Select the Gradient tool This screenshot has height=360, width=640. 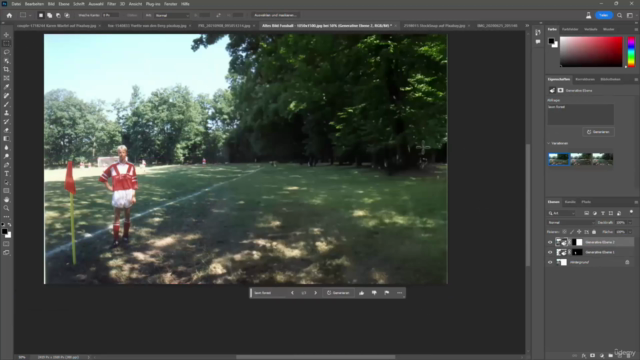click(x=6, y=139)
